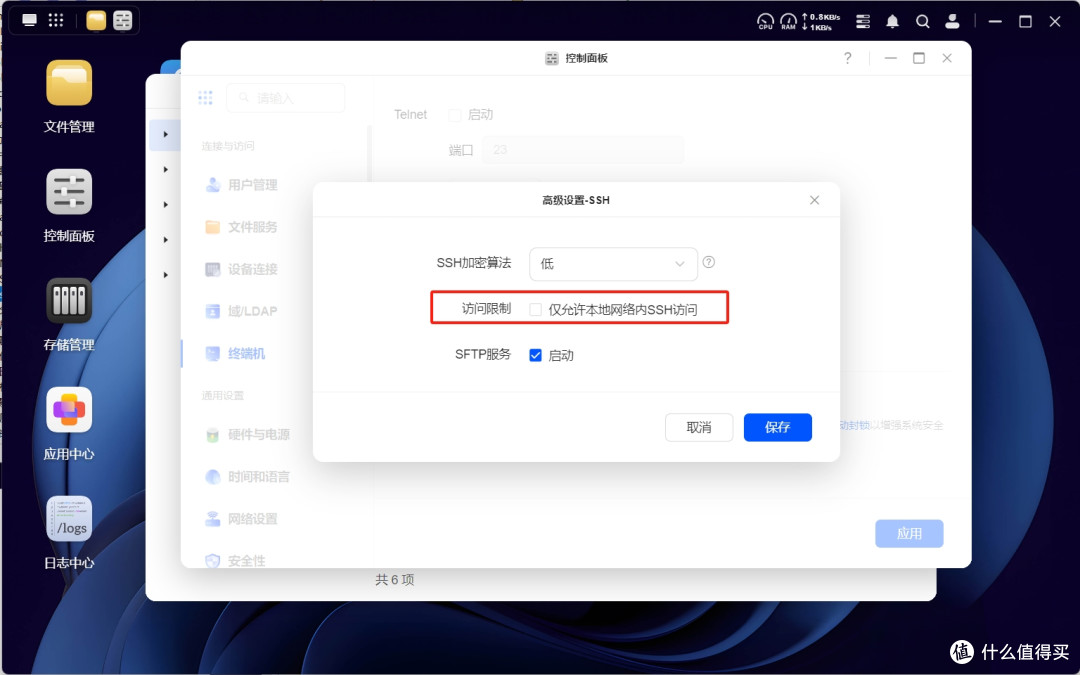Click the Telnet 端口 field showing 23
Image resolution: width=1080 pixels, height=675 pixels.
pos(583,149)
